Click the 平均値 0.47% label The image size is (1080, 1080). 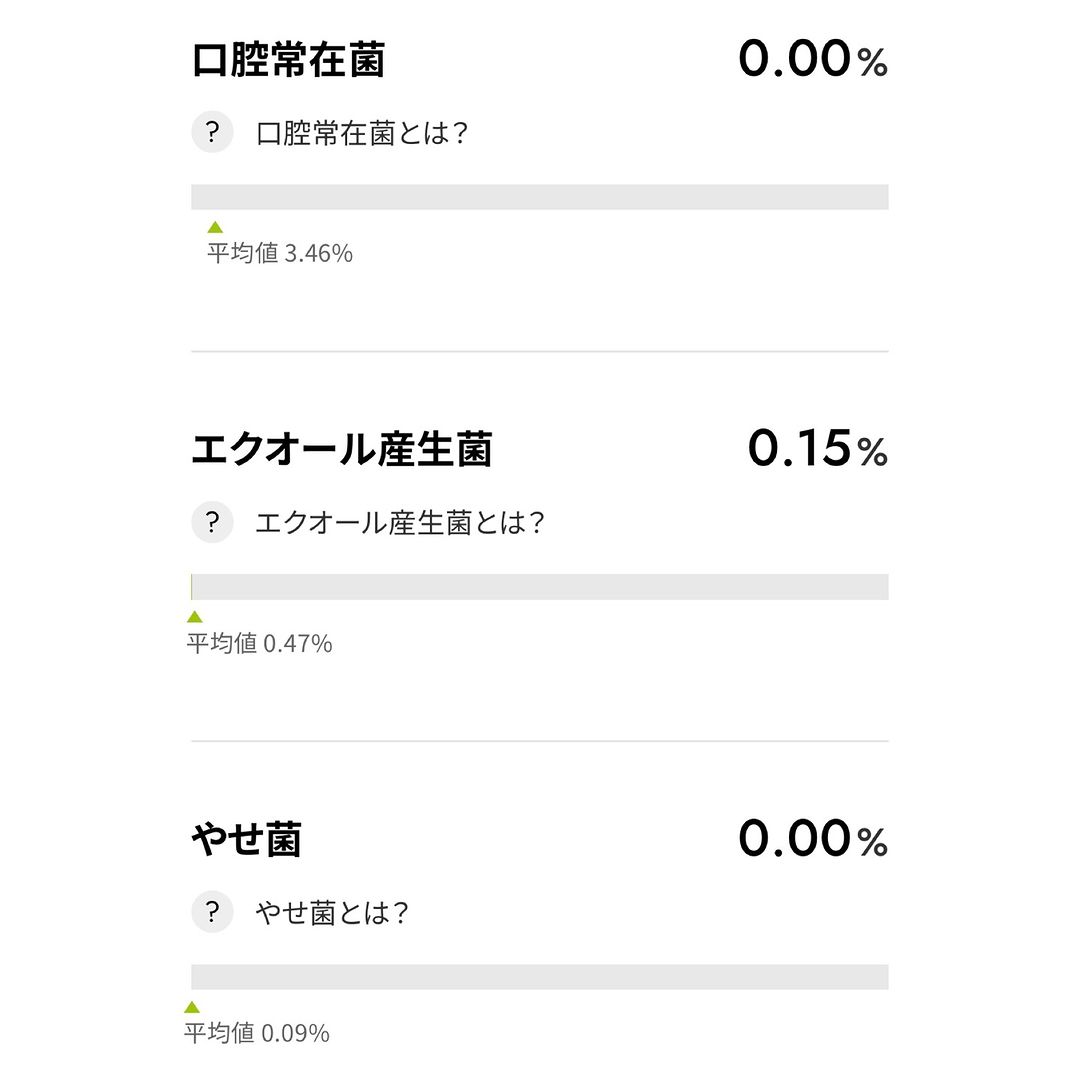coord(260,643)
